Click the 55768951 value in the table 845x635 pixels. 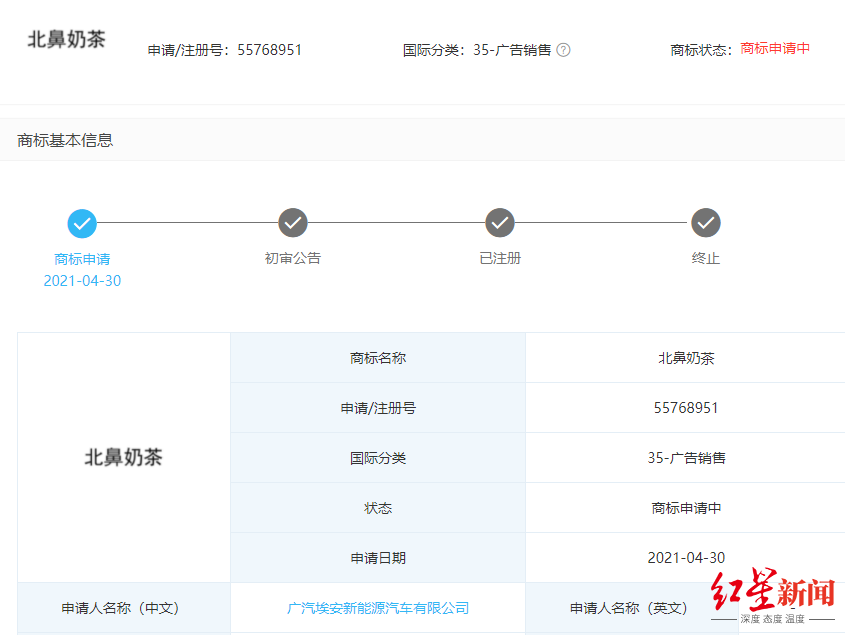pyautogui.click(x=686, y=408)
